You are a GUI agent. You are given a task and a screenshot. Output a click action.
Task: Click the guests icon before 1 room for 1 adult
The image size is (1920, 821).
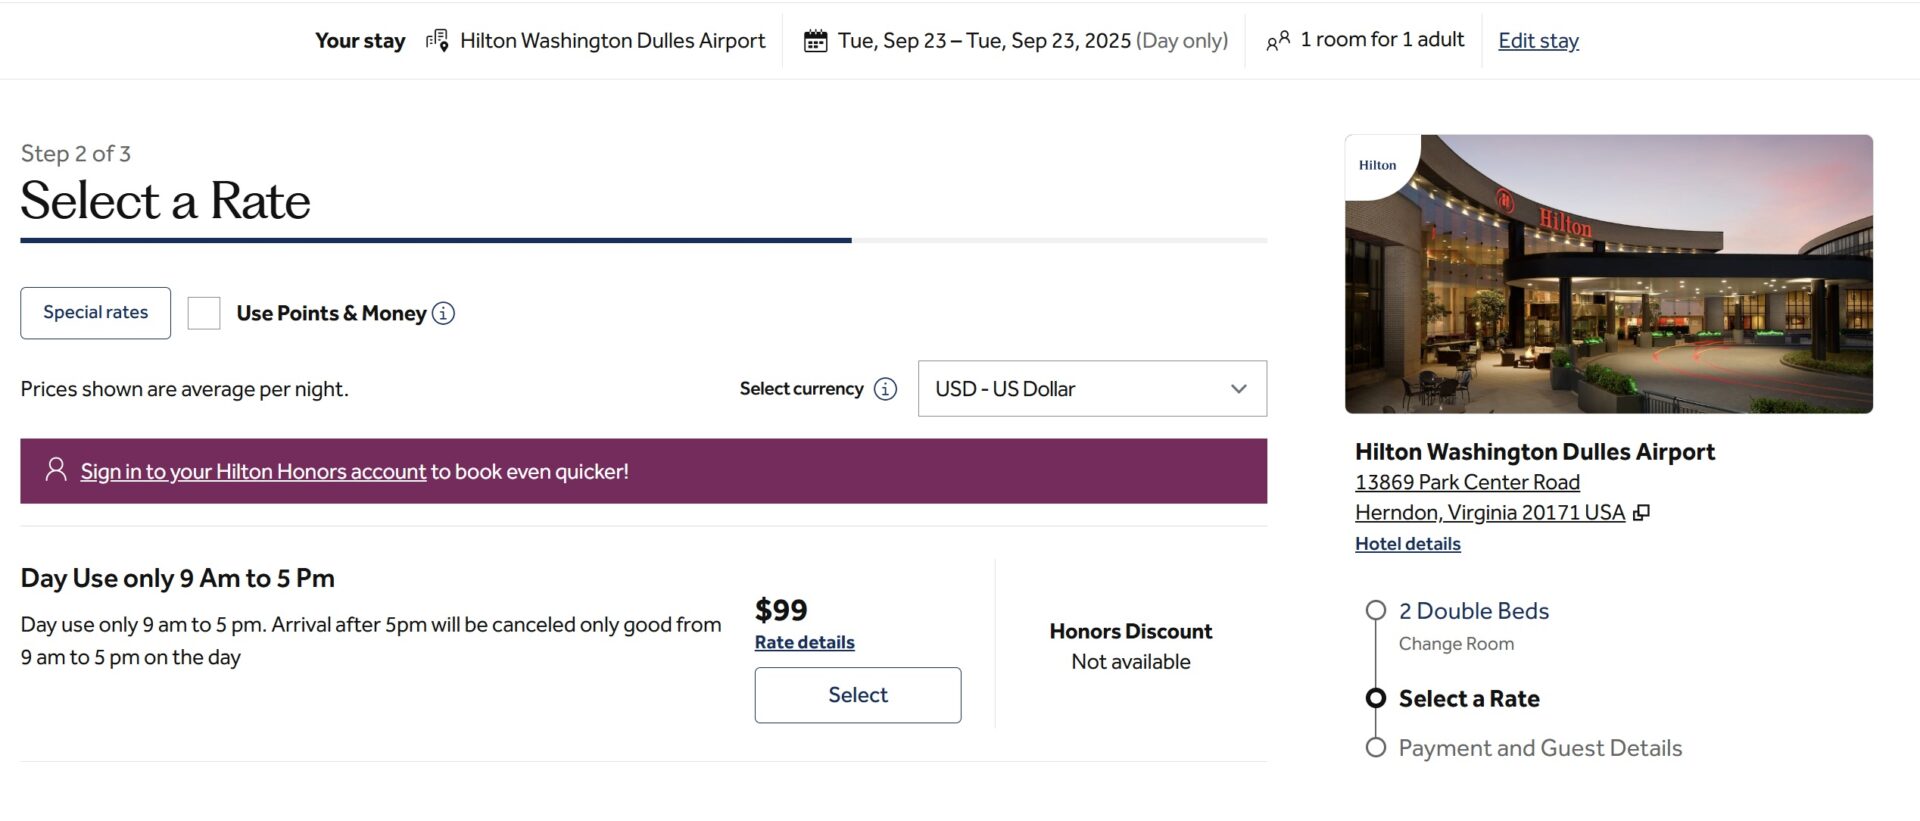[1278, 41]
